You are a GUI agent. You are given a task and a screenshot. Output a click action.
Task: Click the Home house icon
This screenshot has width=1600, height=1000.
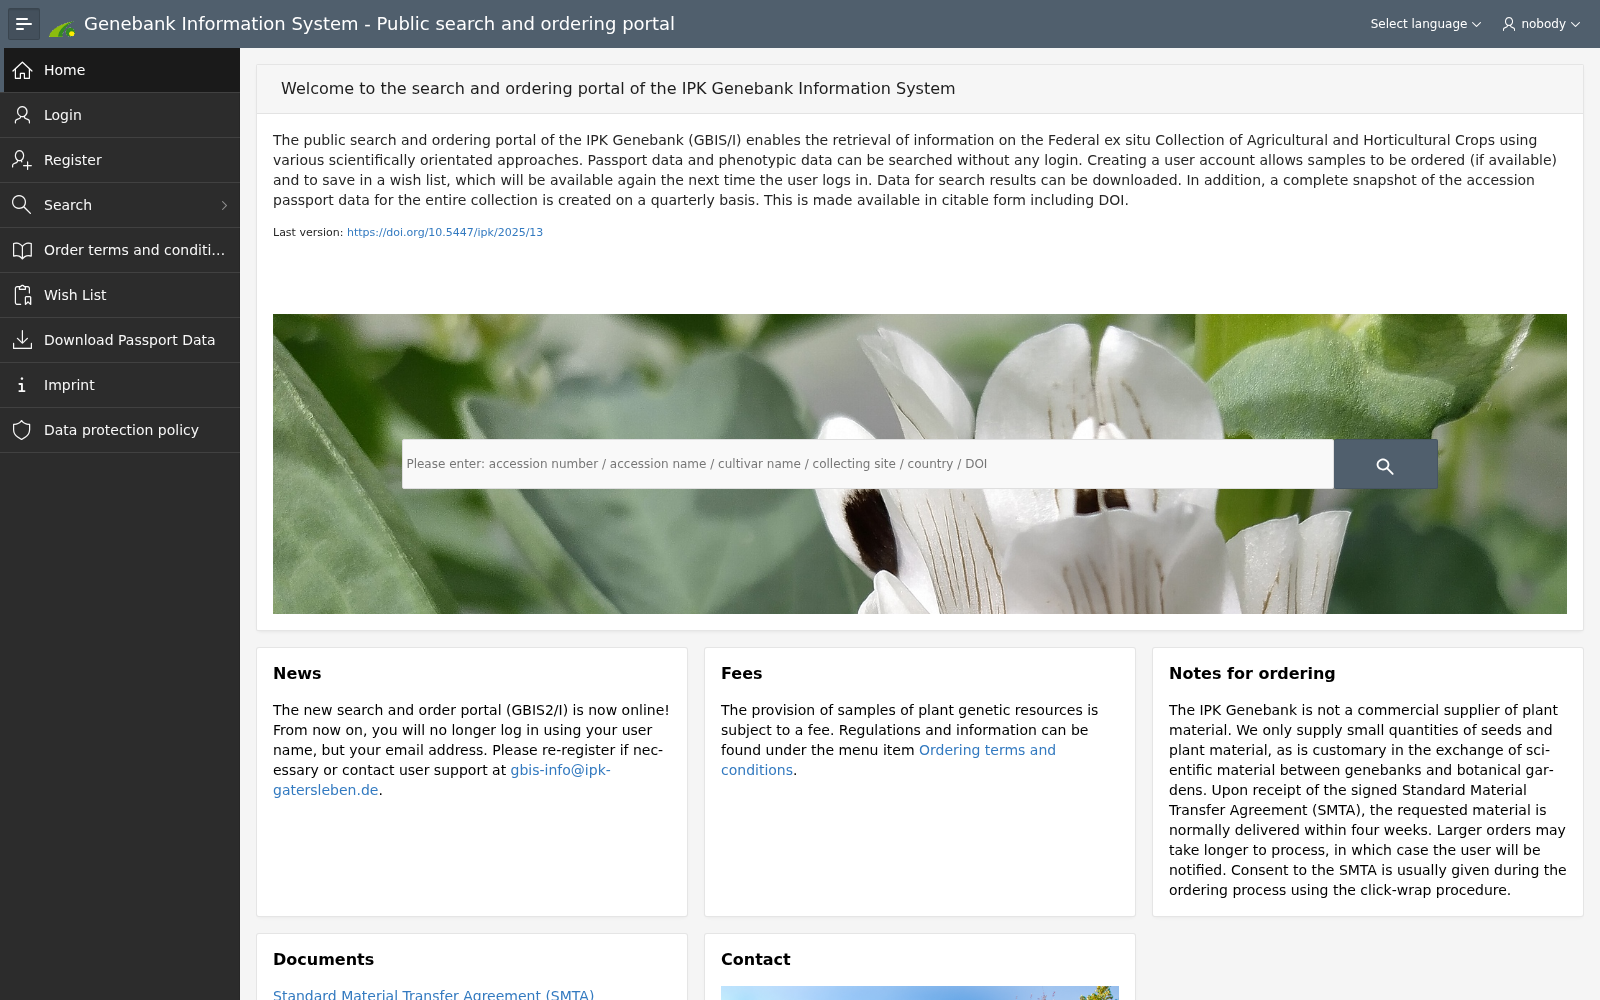(22, 70)
